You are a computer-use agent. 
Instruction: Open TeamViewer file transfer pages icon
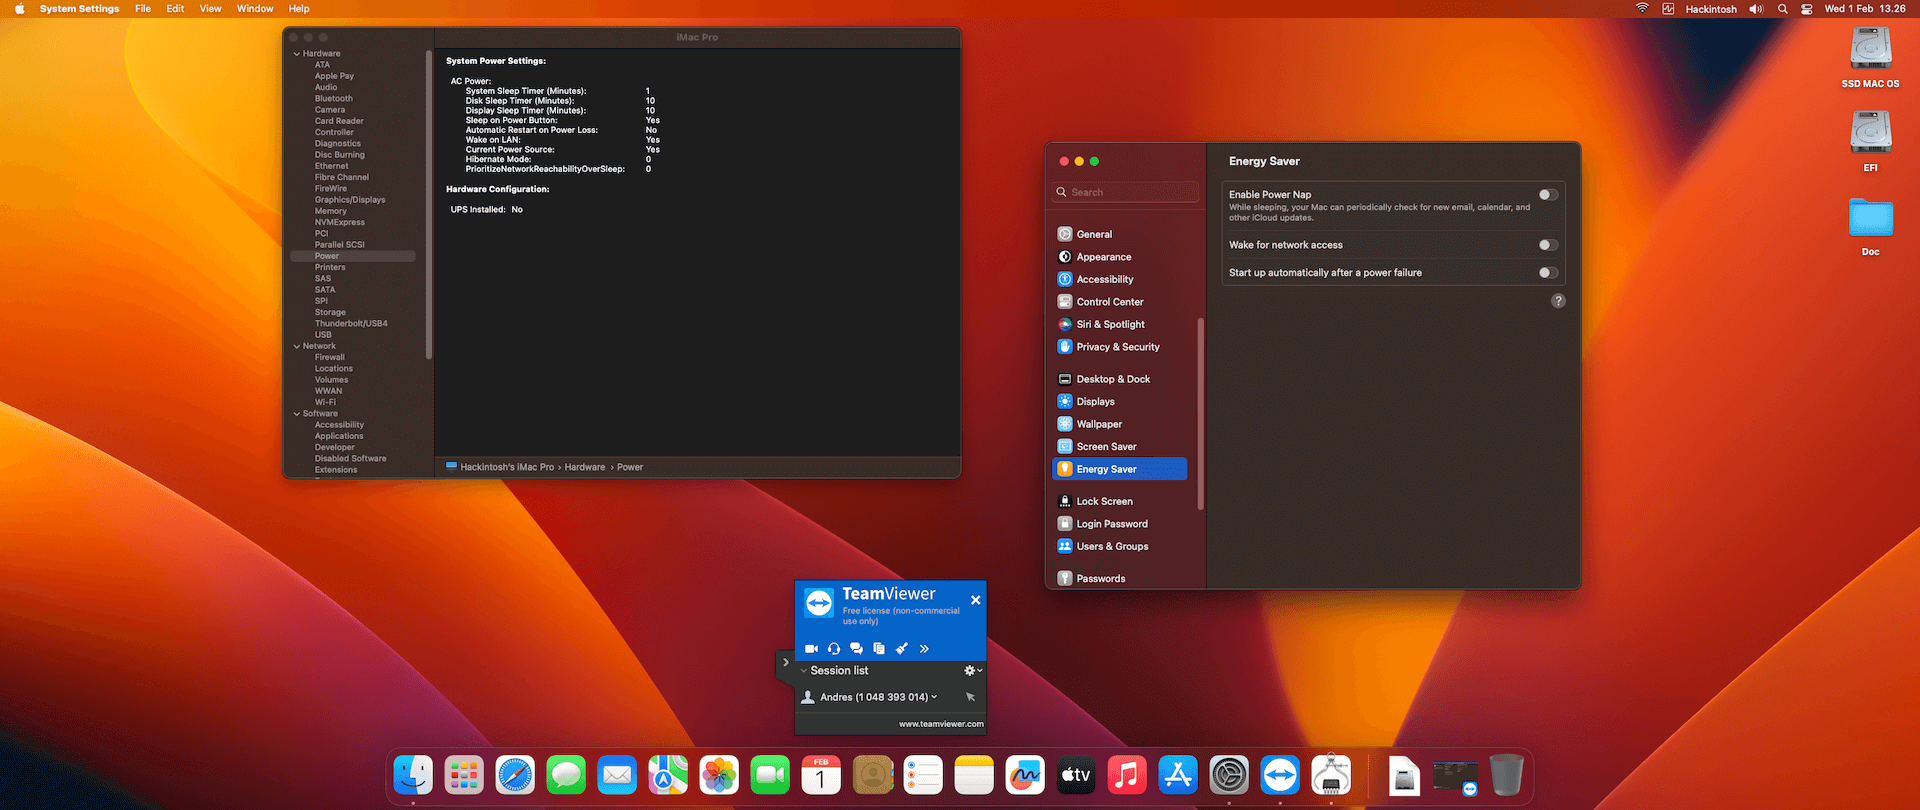coord(879,649)
